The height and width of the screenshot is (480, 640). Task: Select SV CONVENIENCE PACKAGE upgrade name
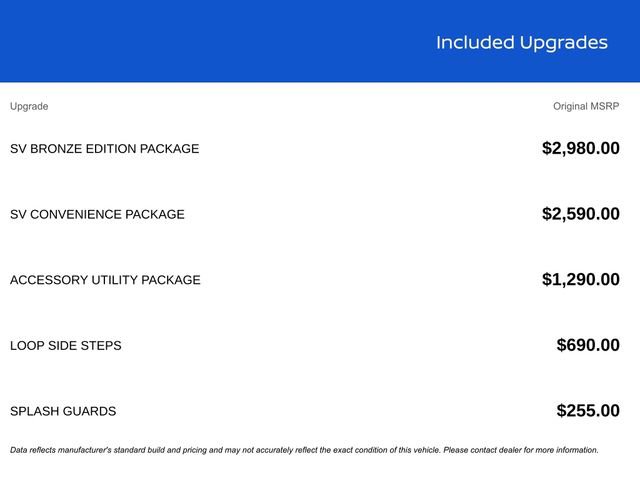pos(97,214)
